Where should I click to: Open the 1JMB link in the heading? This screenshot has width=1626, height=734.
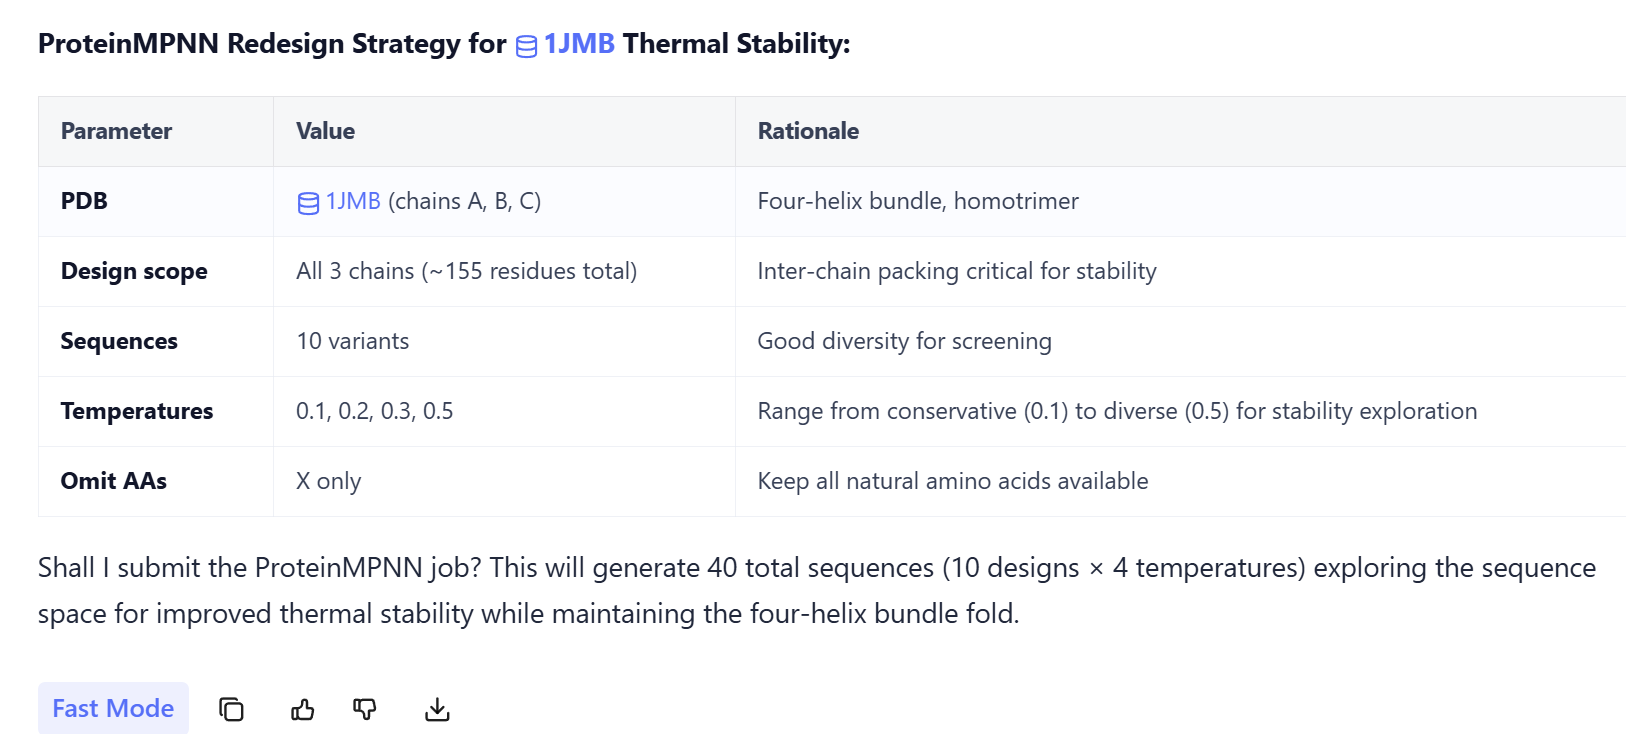[x=579, y=44]
